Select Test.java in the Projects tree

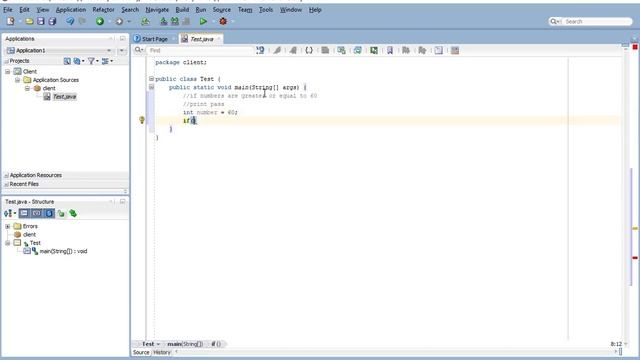64,97
